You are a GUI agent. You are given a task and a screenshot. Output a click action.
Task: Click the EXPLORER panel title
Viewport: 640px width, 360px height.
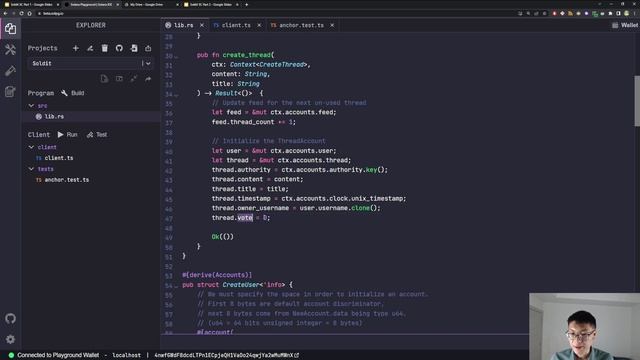tap(91, 25)
